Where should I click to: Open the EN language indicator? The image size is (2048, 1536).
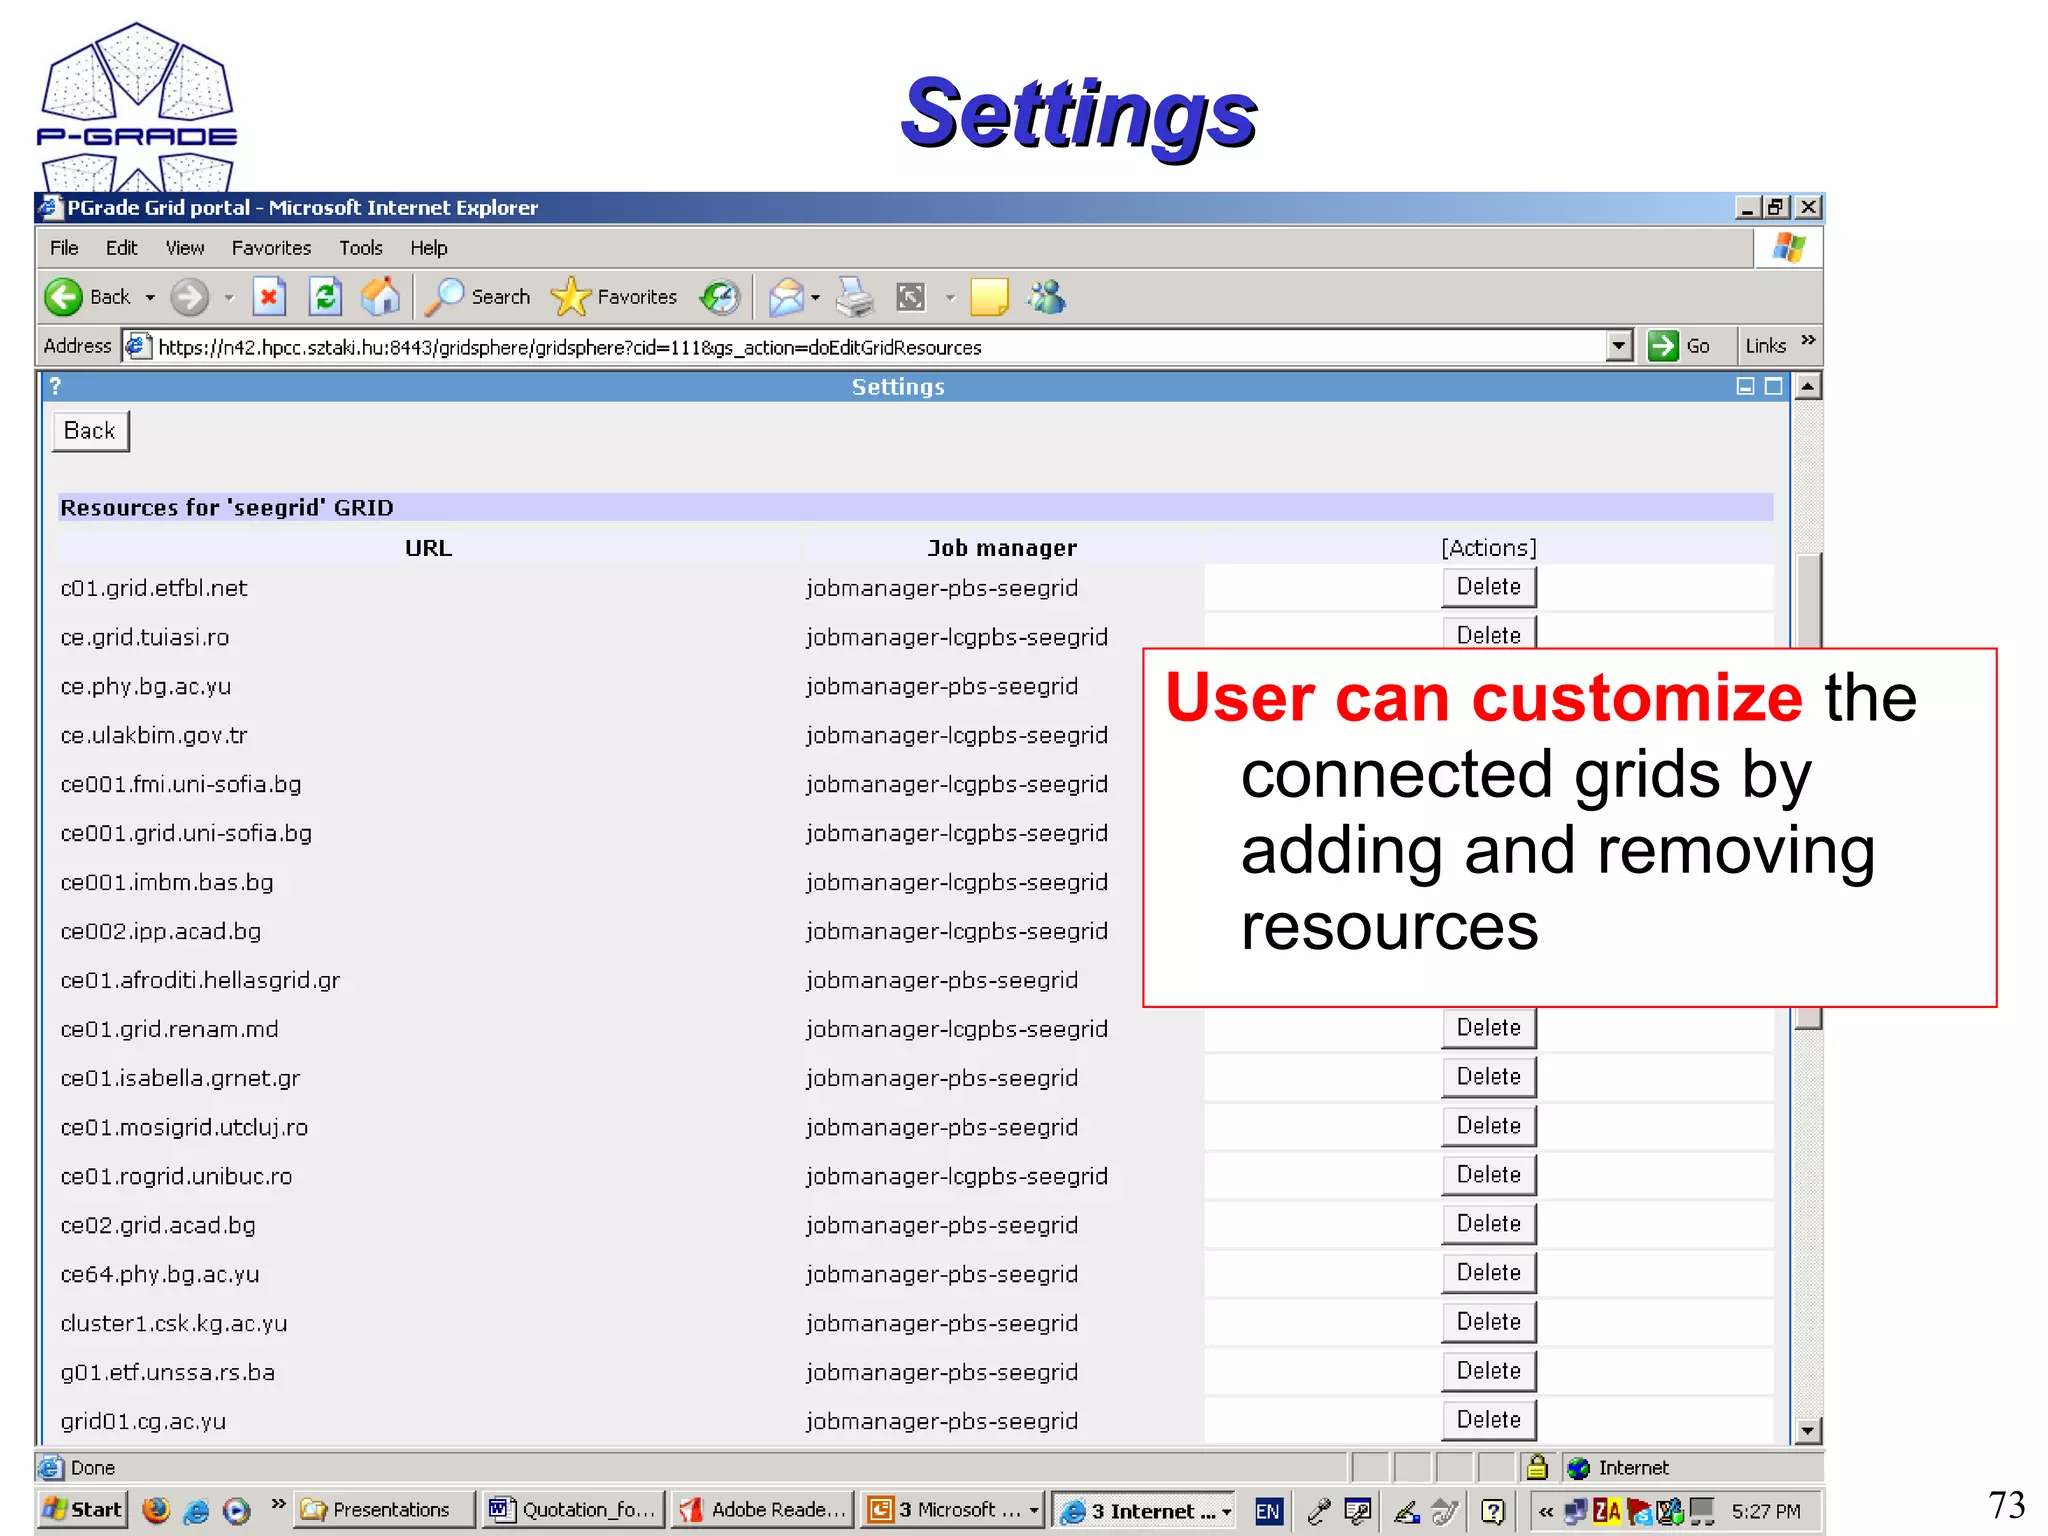(1268, 1510)
